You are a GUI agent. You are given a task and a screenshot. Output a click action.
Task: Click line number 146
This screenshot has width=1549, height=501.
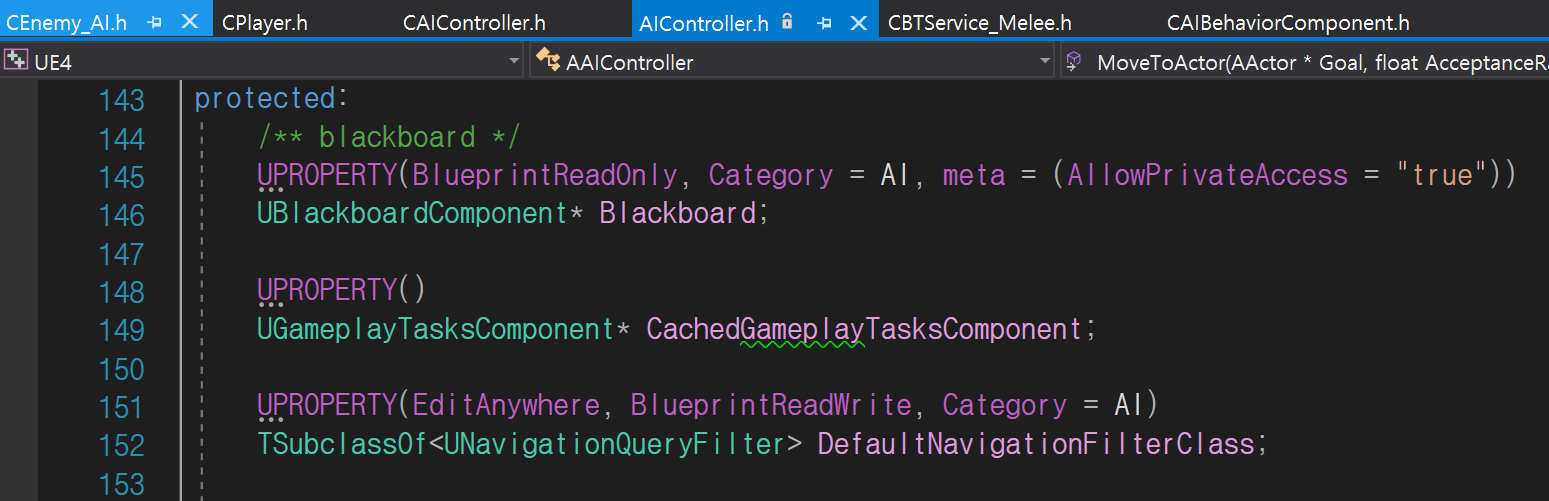click(x=122, y=215)
